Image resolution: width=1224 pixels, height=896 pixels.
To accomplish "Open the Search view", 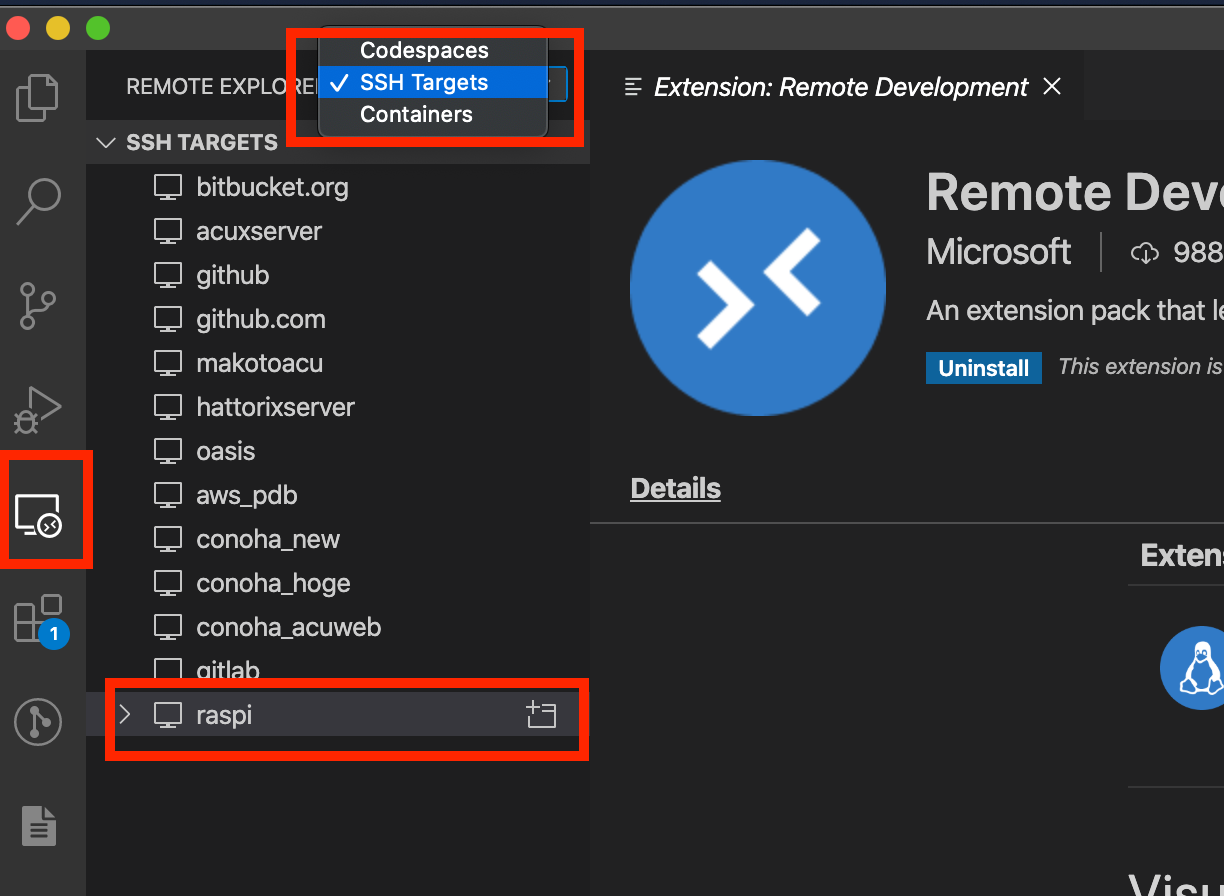I will tap(37, 201).
